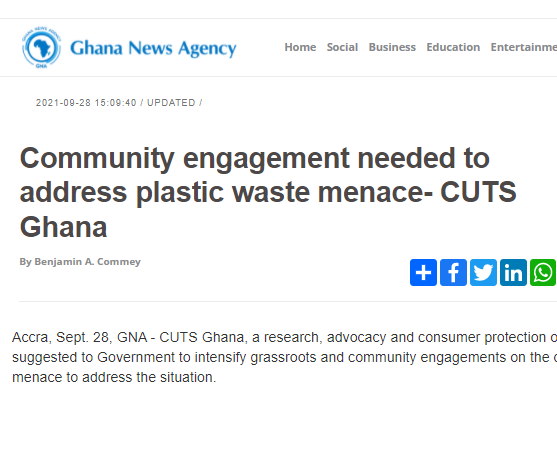Share the article on Twitter
This screenshot has height=456, width=557.
(x=483, y=272)
